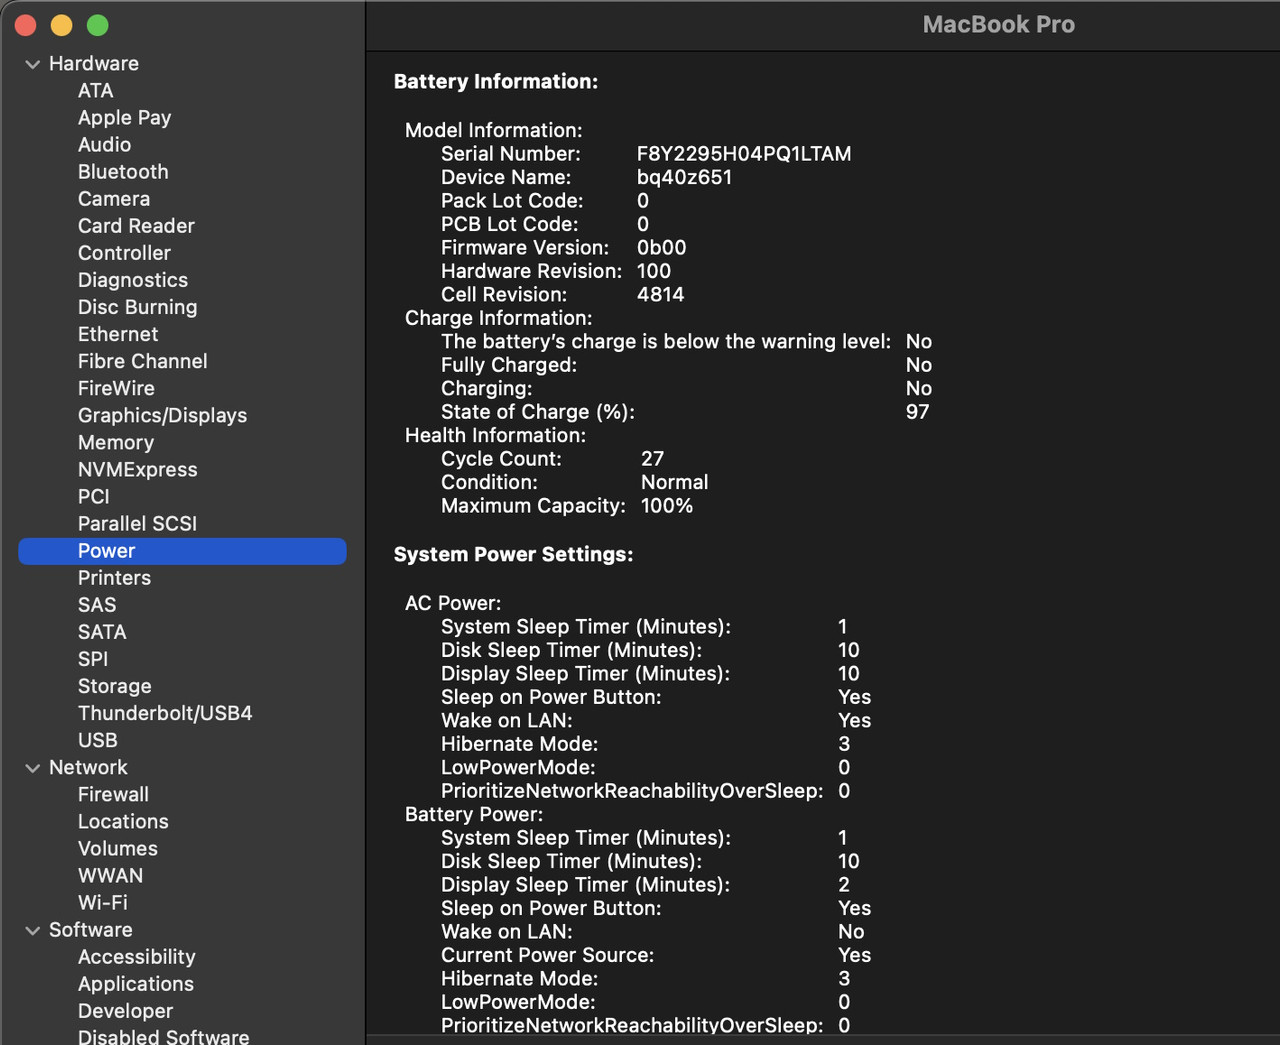This screenshot has height=1045, width=1280.
Task: Select Bluetooth in the sidebar
Action: pyautogui.click(x=122, y=171)
